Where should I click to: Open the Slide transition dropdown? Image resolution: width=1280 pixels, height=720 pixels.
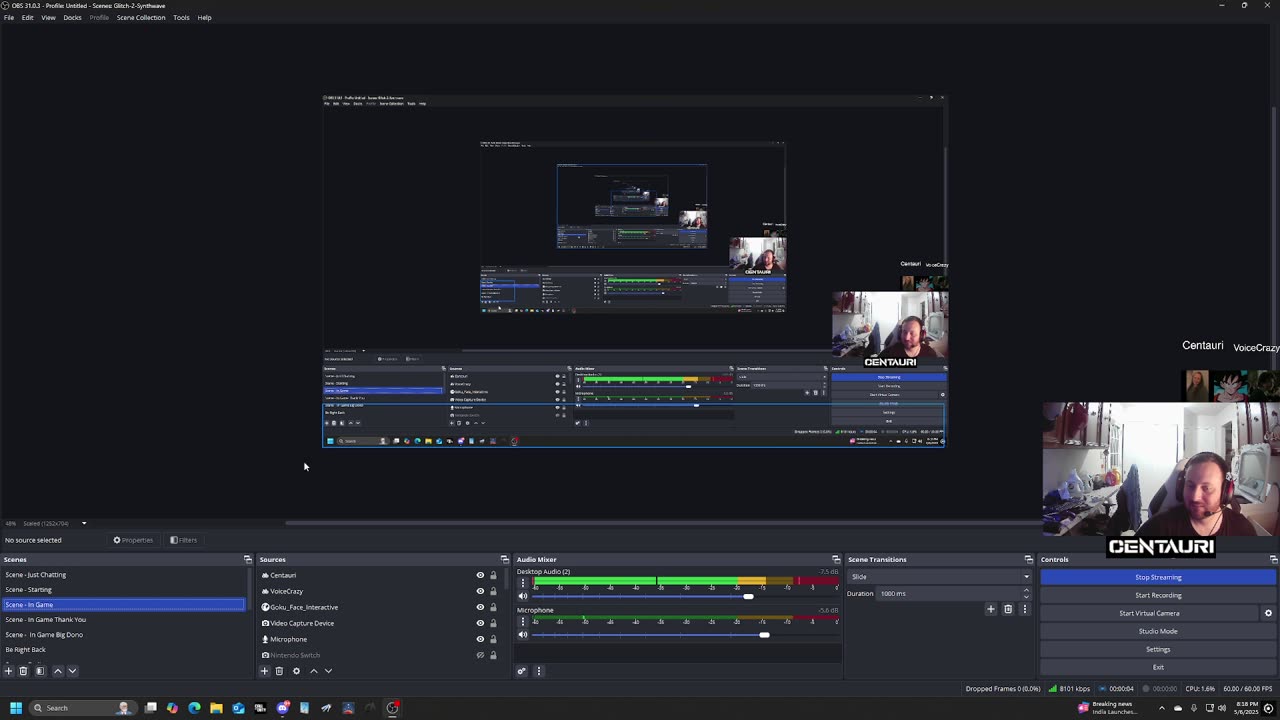[x=939, y=577]
